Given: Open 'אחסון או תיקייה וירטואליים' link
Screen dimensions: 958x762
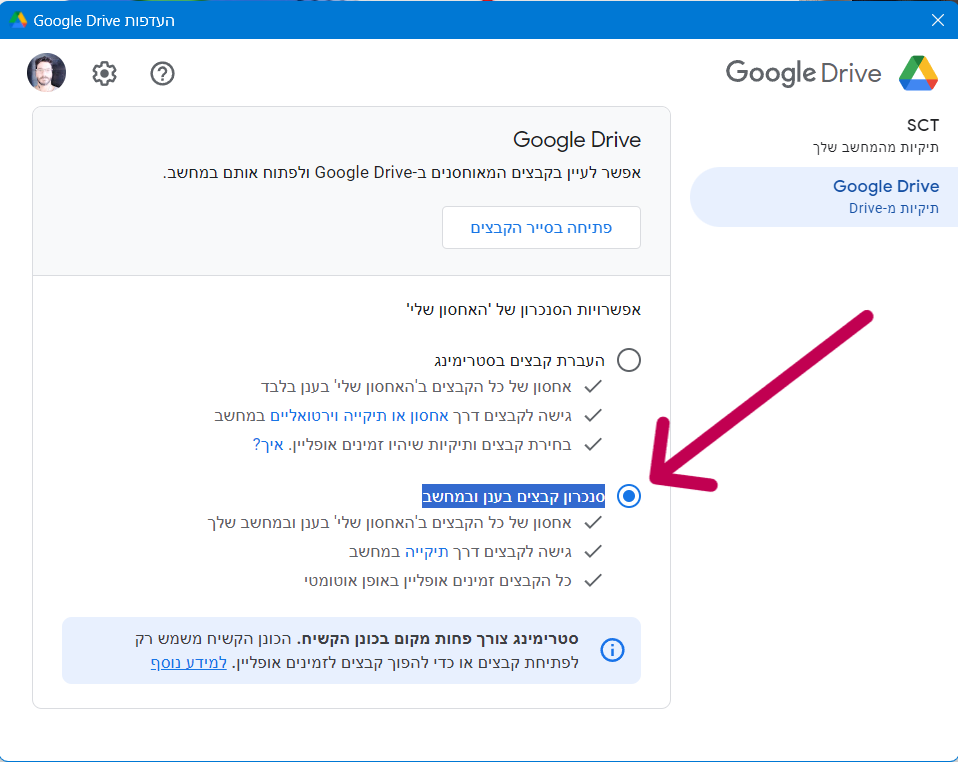Looking at the screenshot, I should (x=359, y=416).
